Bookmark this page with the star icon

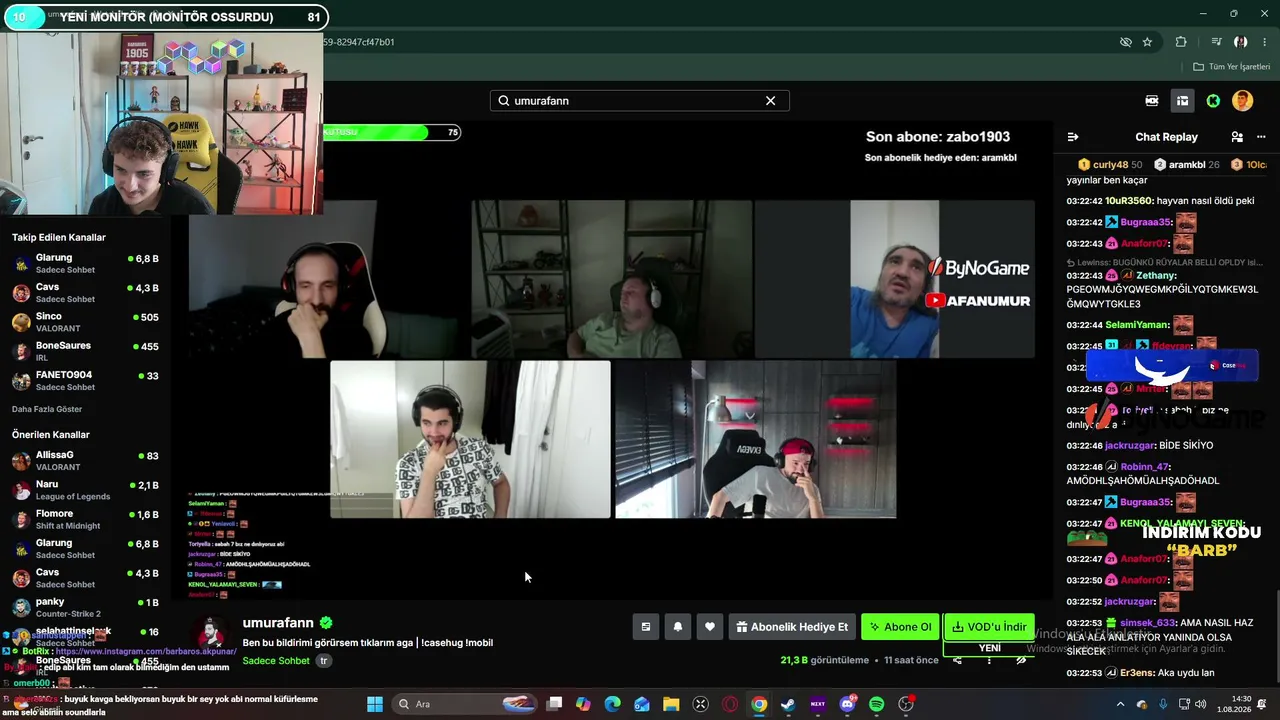pos(1147,42)
